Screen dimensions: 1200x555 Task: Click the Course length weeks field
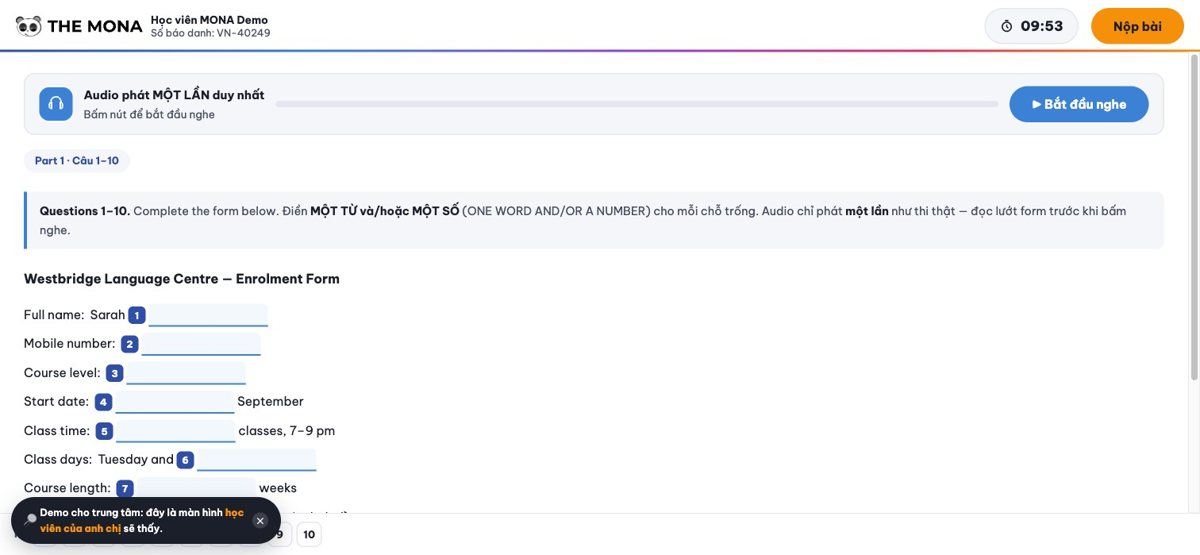pyautogui.click(x=196, y=488)
